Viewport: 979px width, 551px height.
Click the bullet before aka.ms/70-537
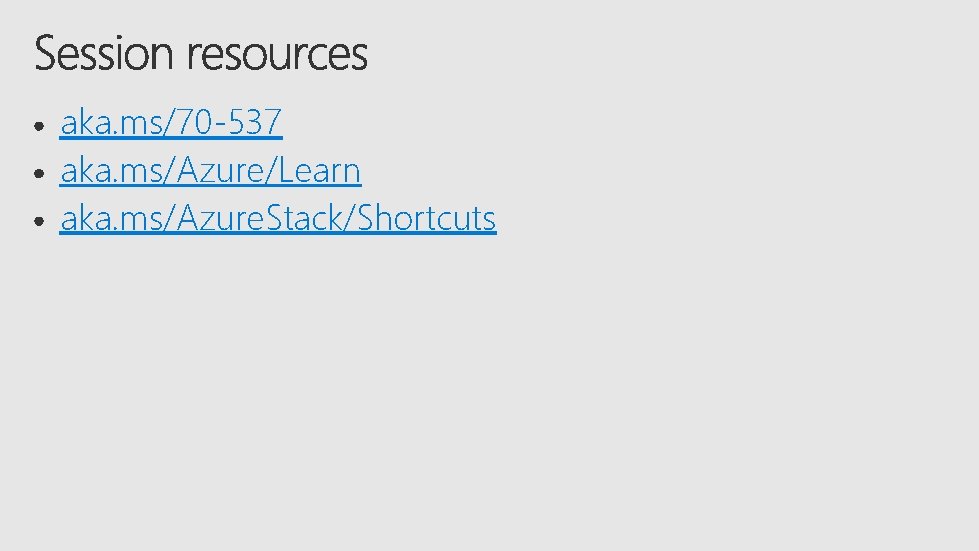[40, 125]
